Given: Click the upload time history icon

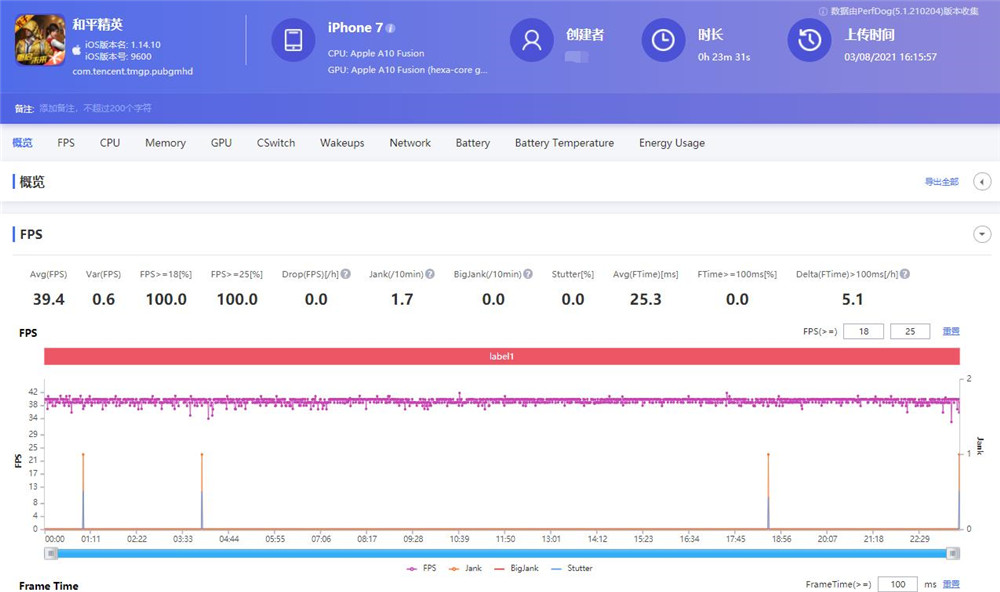Looking at the screenshot, I should coord(809,40).
